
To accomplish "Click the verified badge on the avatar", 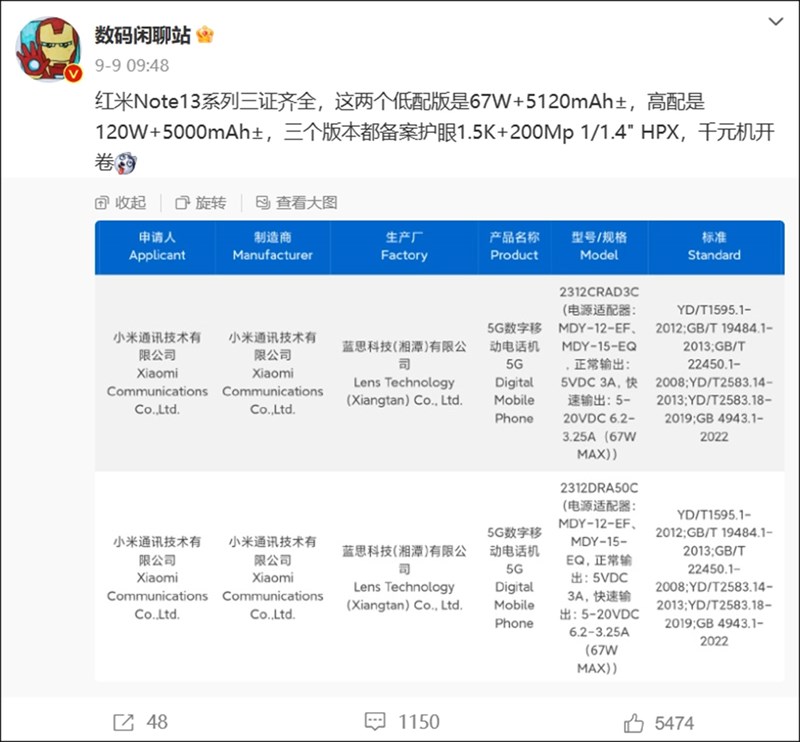I will point(71,70).
